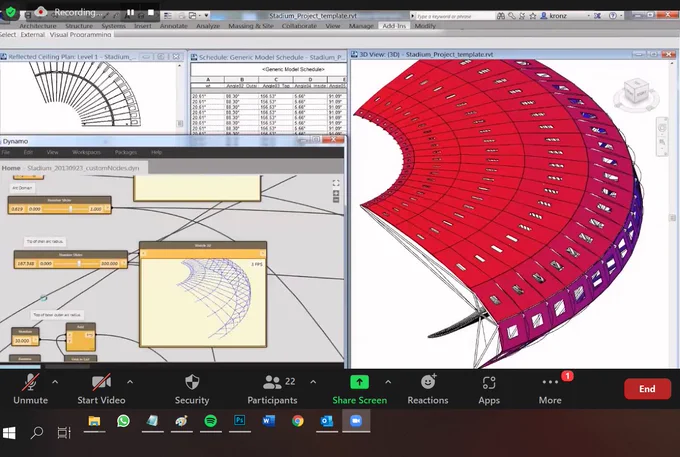Click the red End meeting button
The width and height of the screenshot is (680, 457).
tap(647, 389)
